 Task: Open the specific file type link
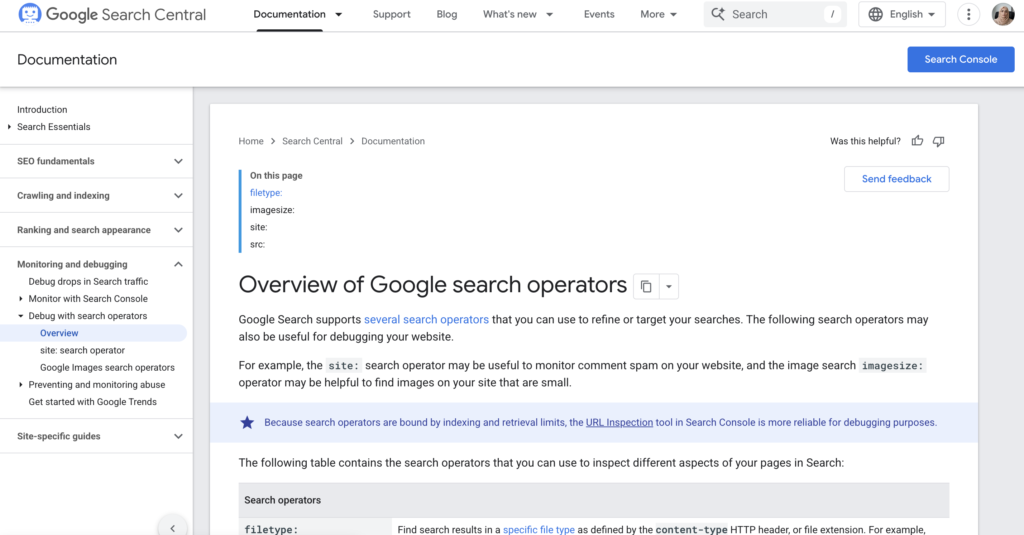click(x=539, y=529)
